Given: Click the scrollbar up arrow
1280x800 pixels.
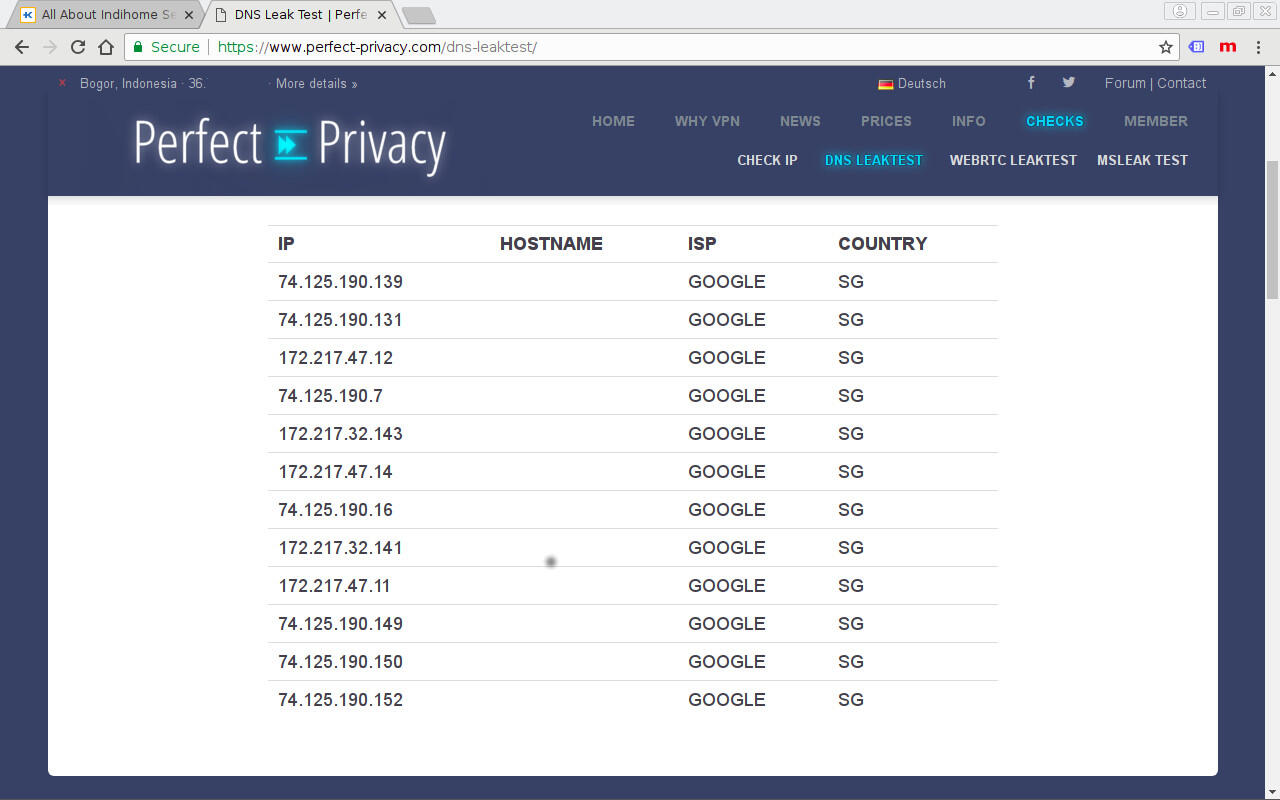Looking at the screenshot, I should pos(1272,74).
